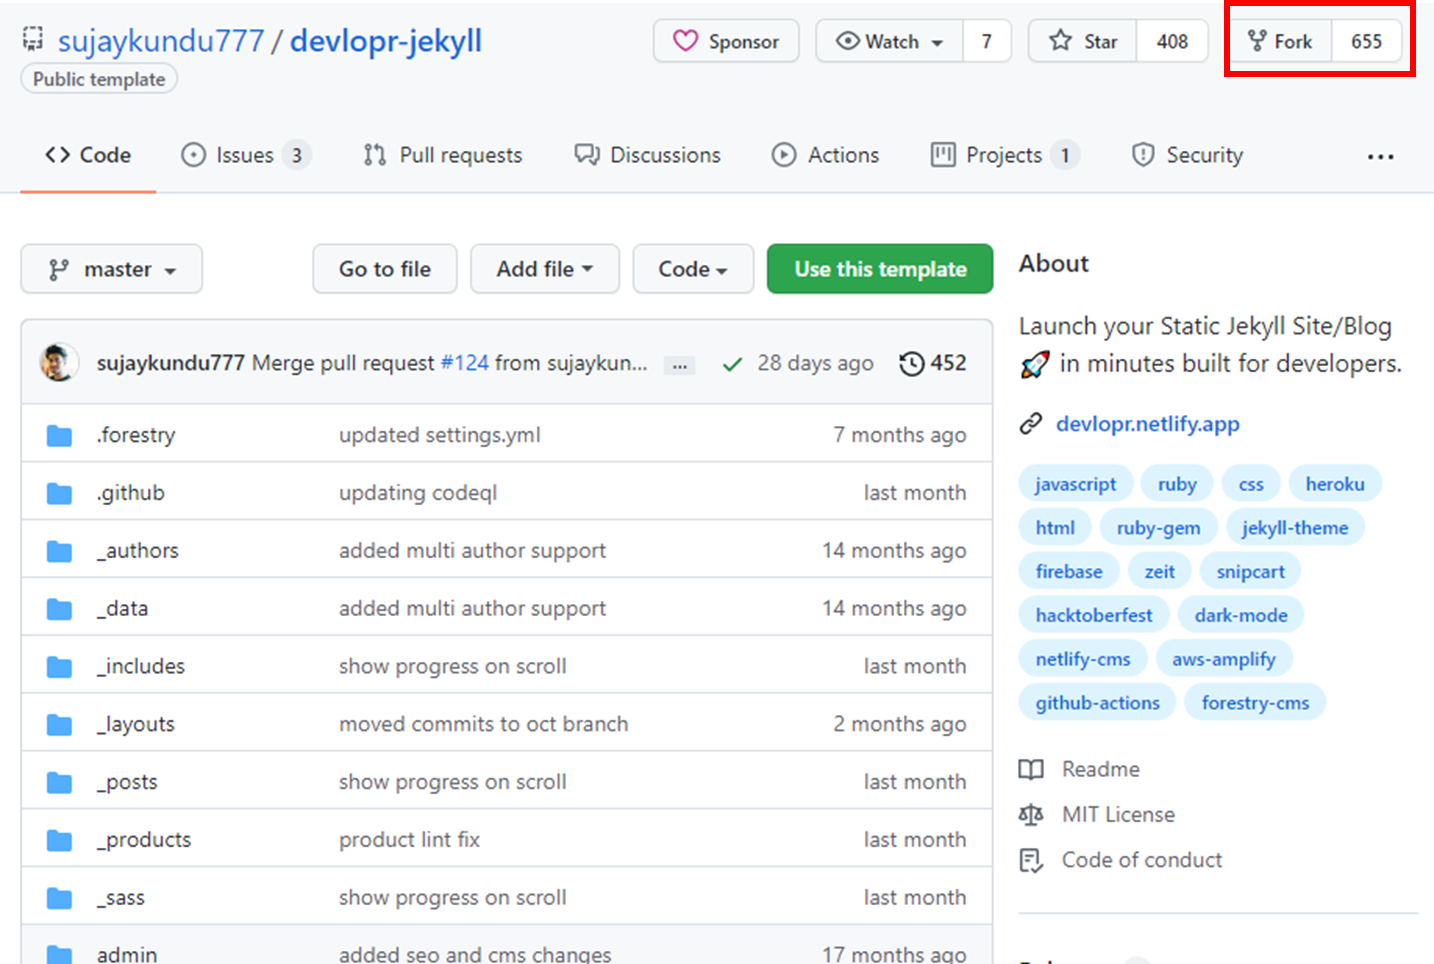Click the repository template icon
Image resolution: width=1434 pixels, height=964 pixels.
point(33,39)
